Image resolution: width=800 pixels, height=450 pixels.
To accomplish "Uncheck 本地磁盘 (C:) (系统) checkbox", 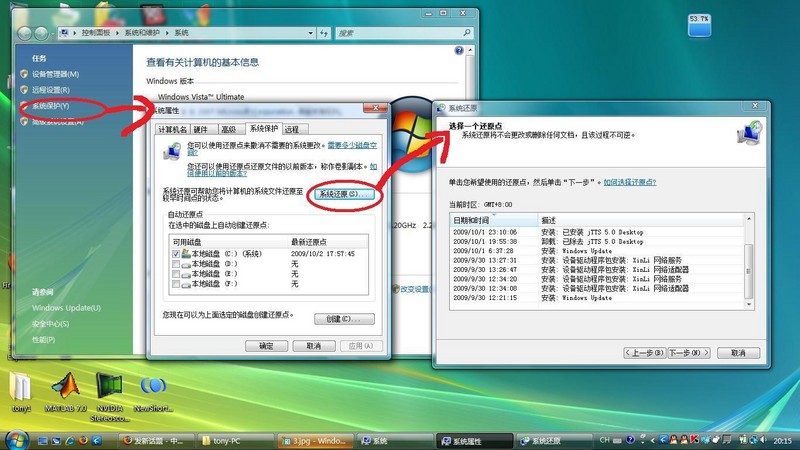I will click(176, 254).
